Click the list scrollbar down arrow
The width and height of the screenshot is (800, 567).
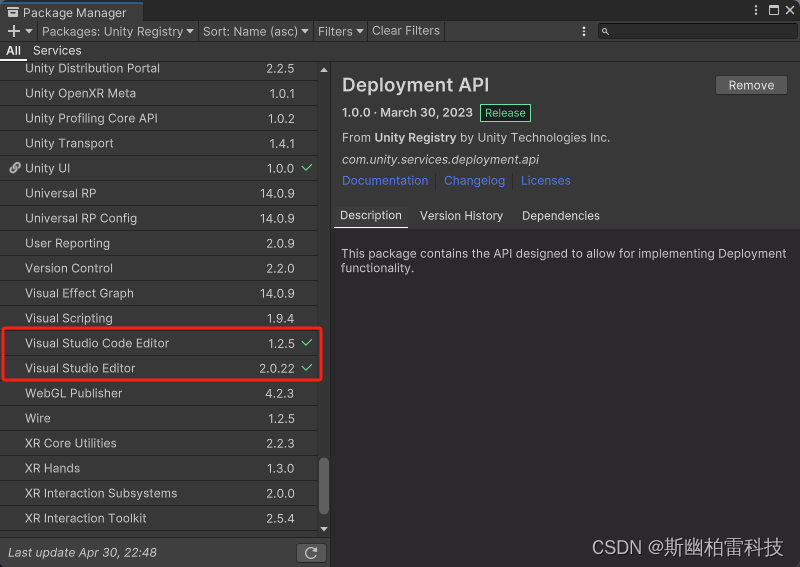click(x=324, y=529)
